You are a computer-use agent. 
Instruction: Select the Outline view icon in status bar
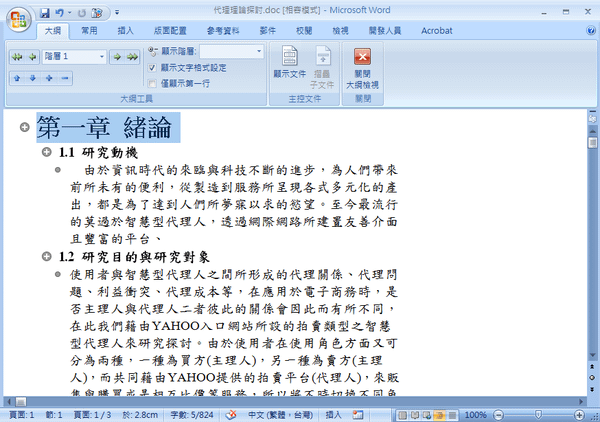(x=439, y=415)
